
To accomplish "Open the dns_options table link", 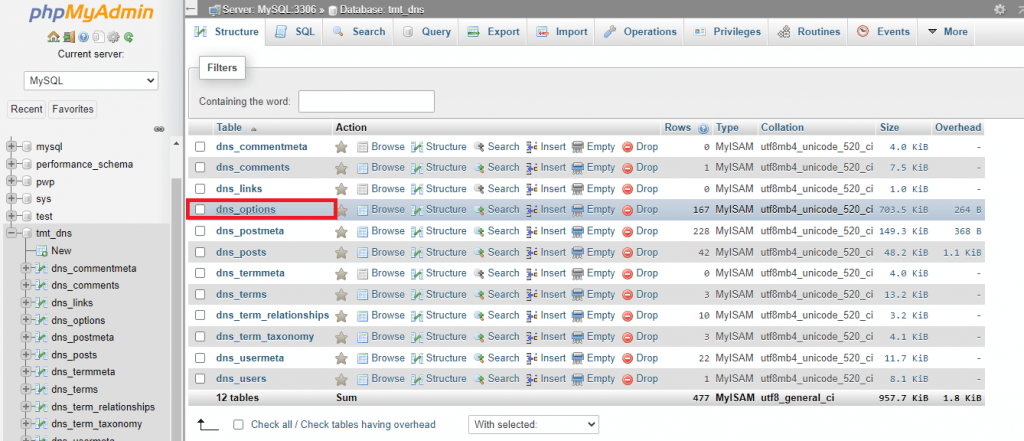I will 246,210.
